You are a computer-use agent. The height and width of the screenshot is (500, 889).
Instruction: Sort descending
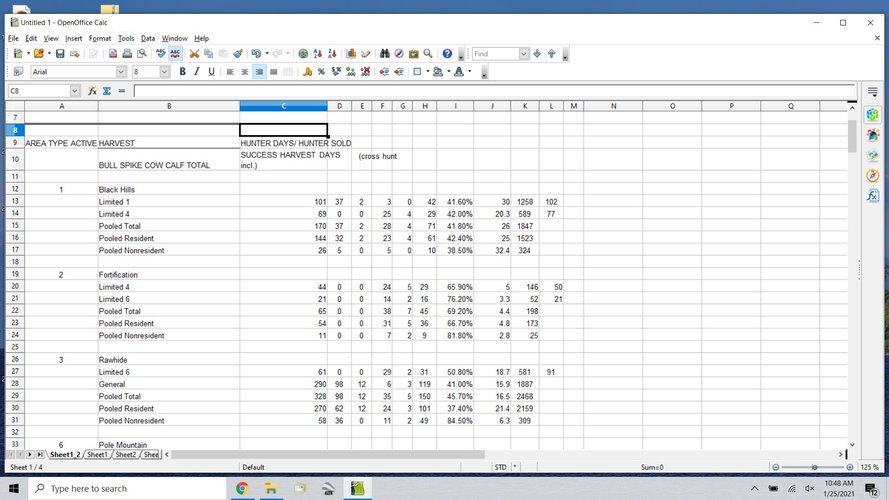[332, 53]
